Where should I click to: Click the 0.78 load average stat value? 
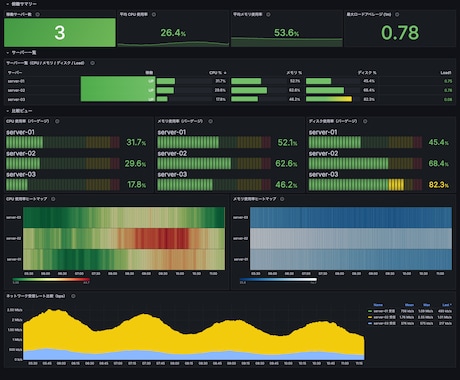[x=400, y=33]
